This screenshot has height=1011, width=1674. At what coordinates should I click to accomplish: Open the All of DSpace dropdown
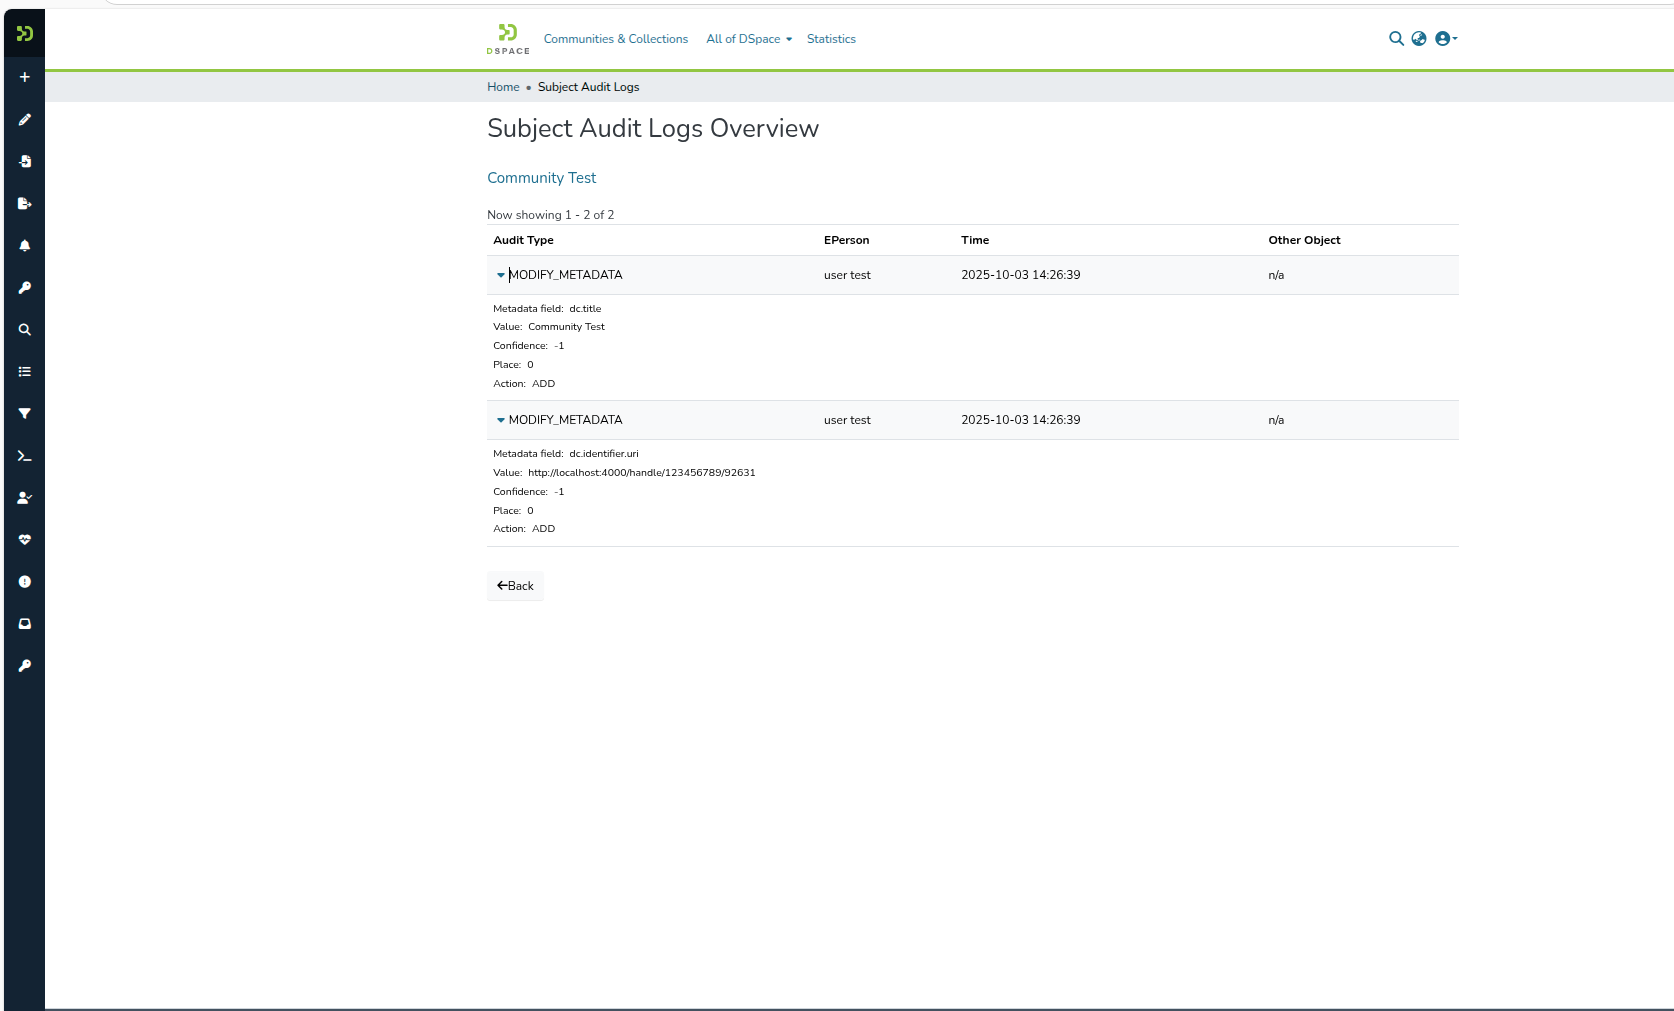748,39
